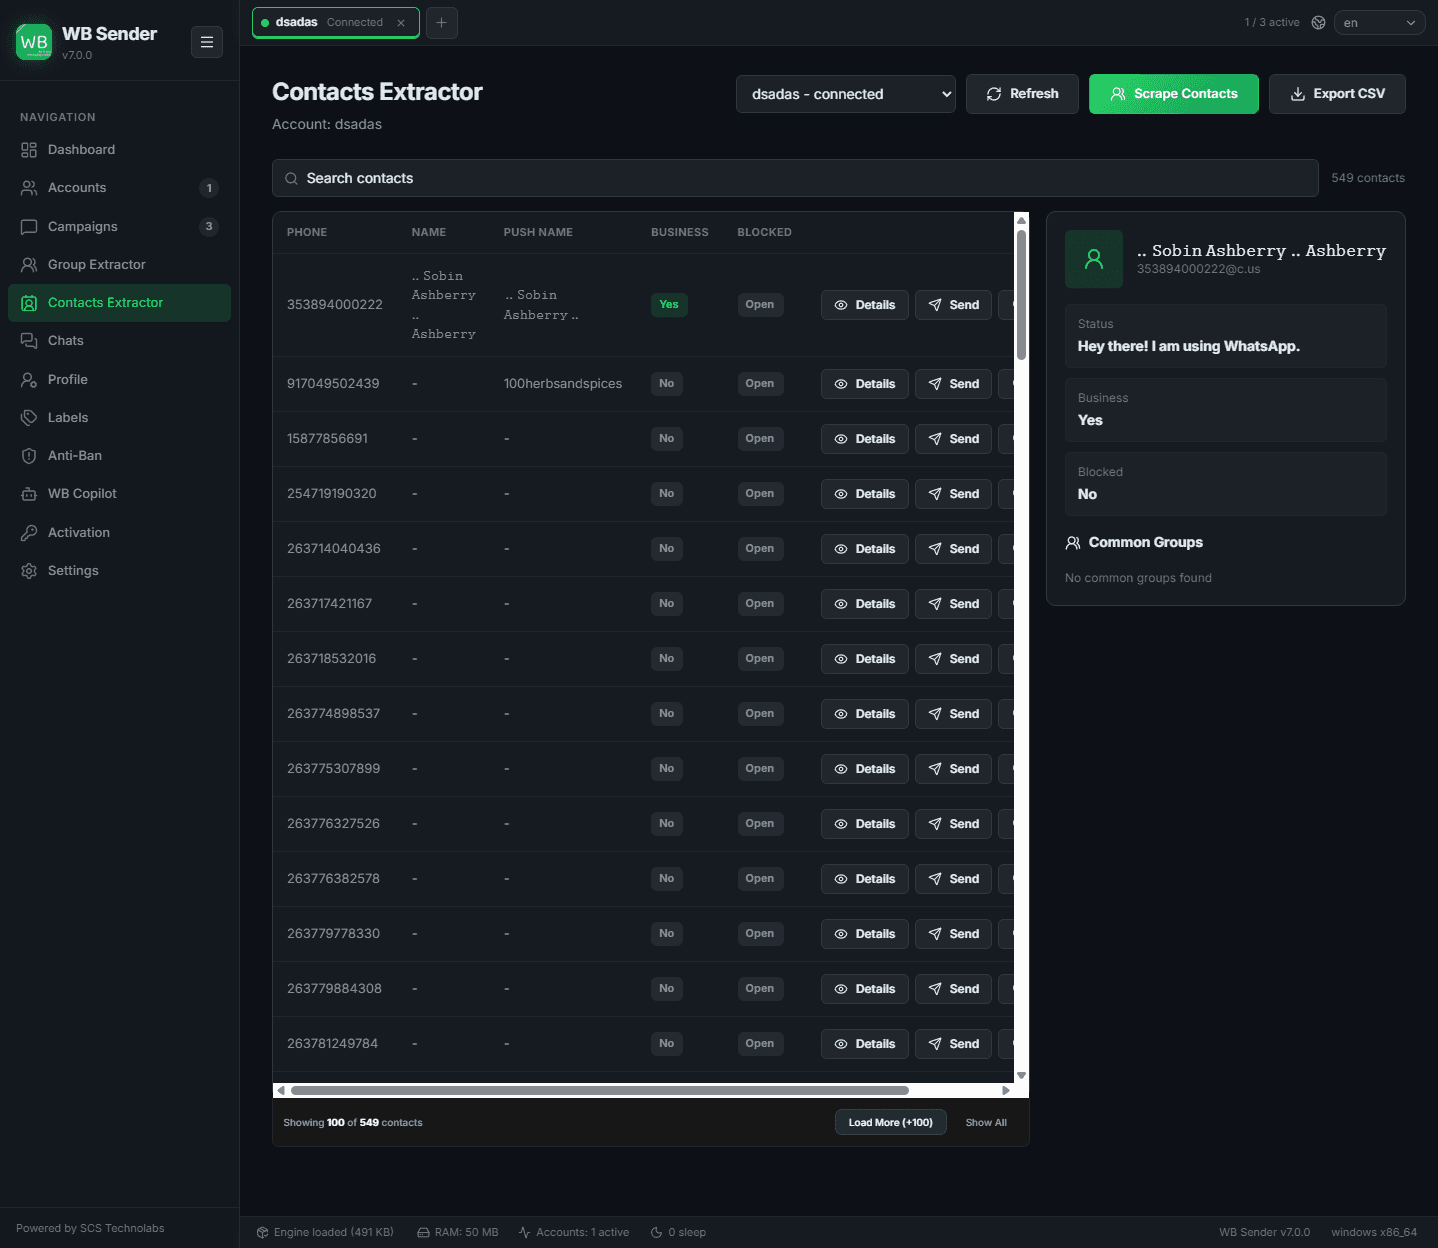Click Engine loaded status icon
The width and height of the screenshot is (1438, 1248).
point(263,1233)
